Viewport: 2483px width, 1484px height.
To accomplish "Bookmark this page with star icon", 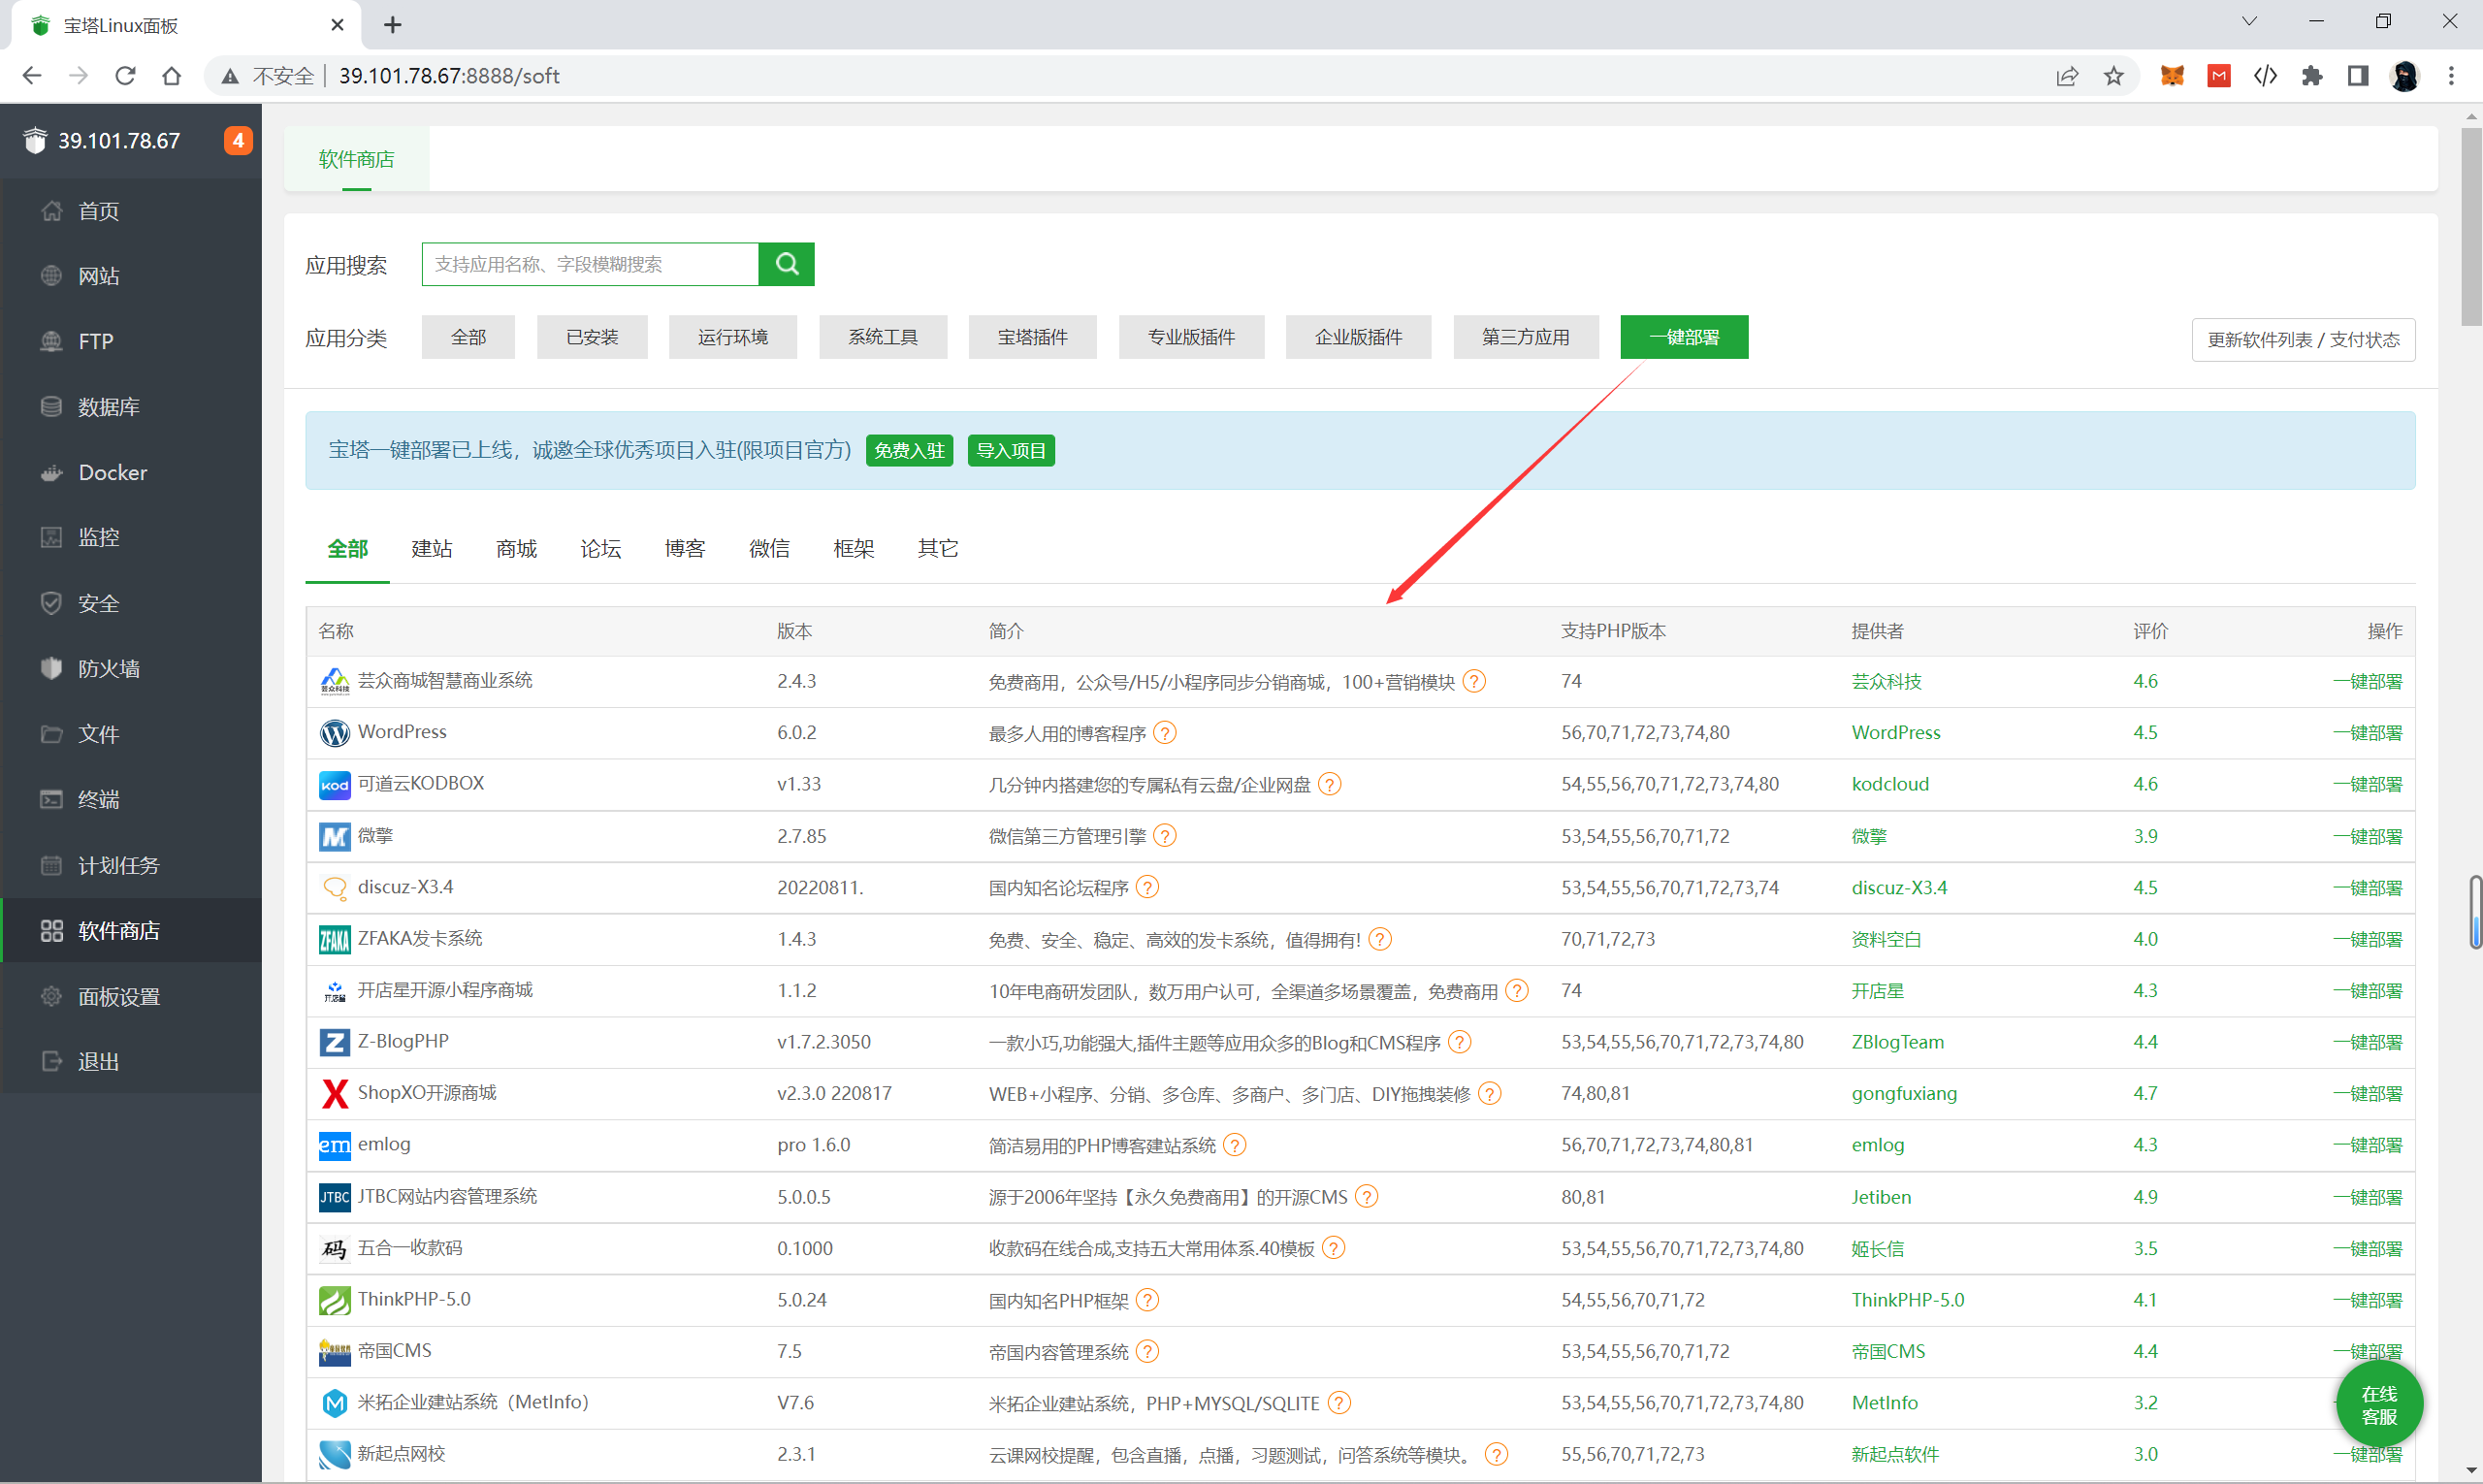I will click(2113, 76).
